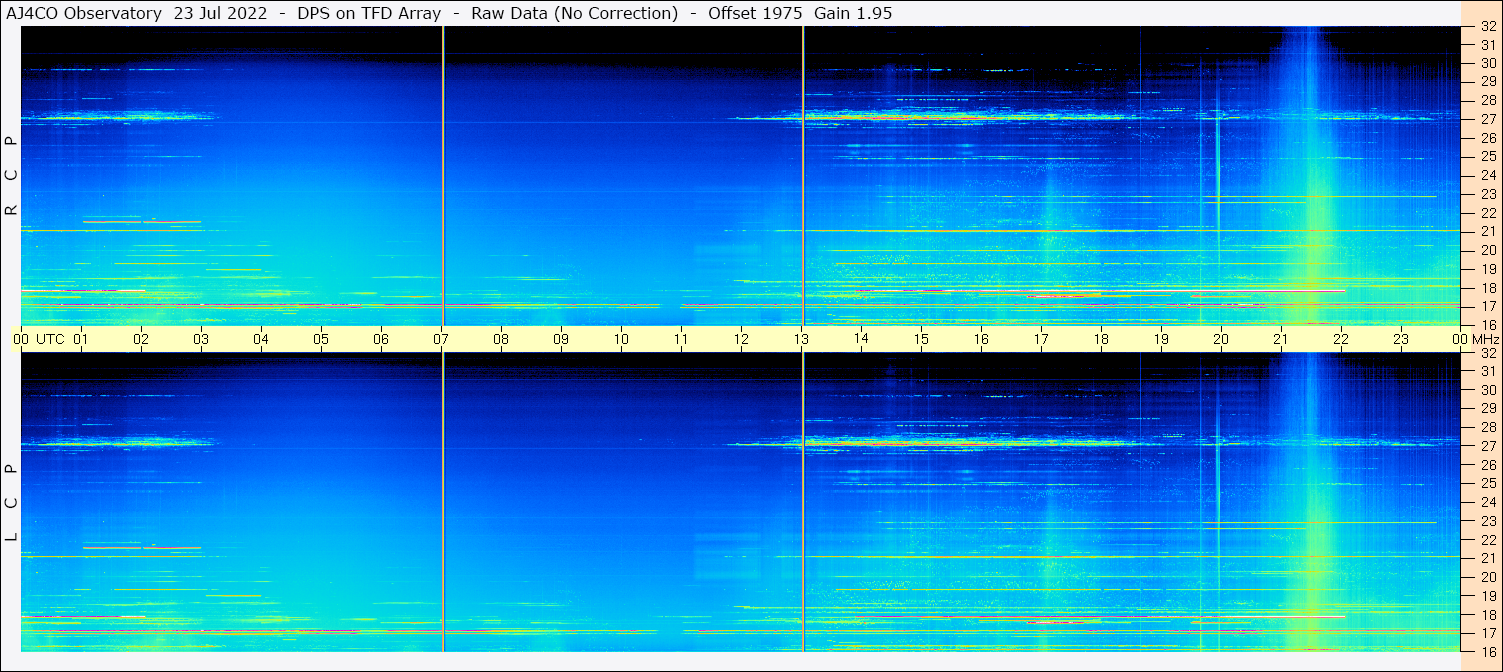Click the "10" hour tick on time axis
Screen dimensions: 1503x672
[621, 339]
